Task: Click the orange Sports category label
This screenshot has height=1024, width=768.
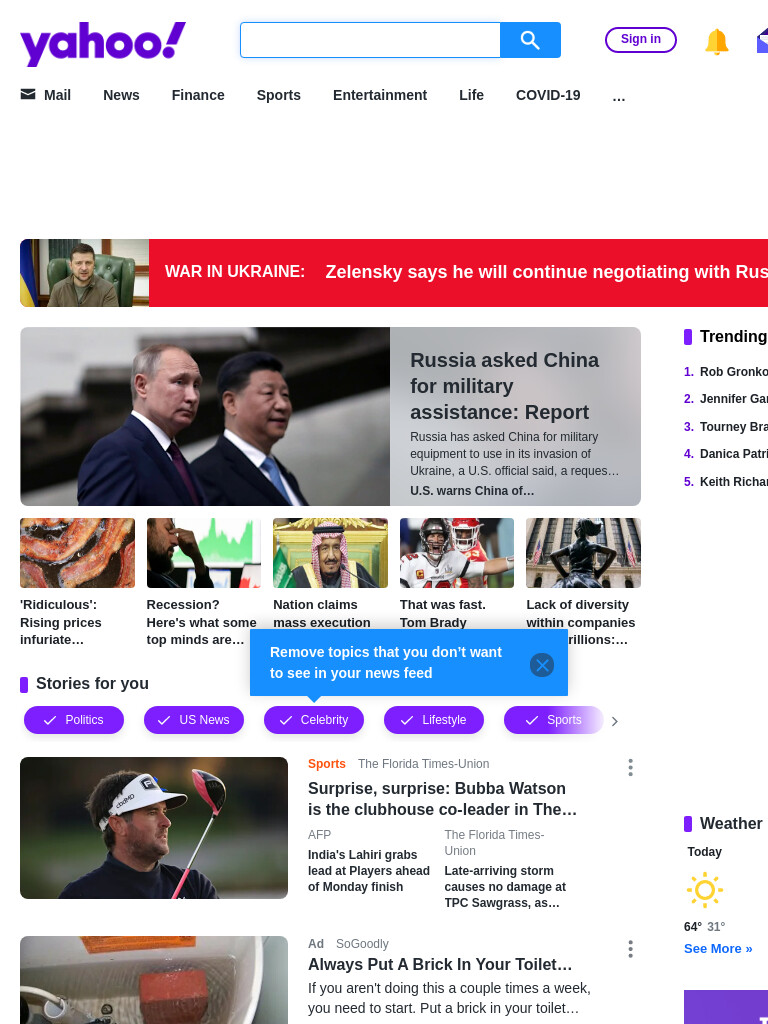Action: [x=327, y=763]
